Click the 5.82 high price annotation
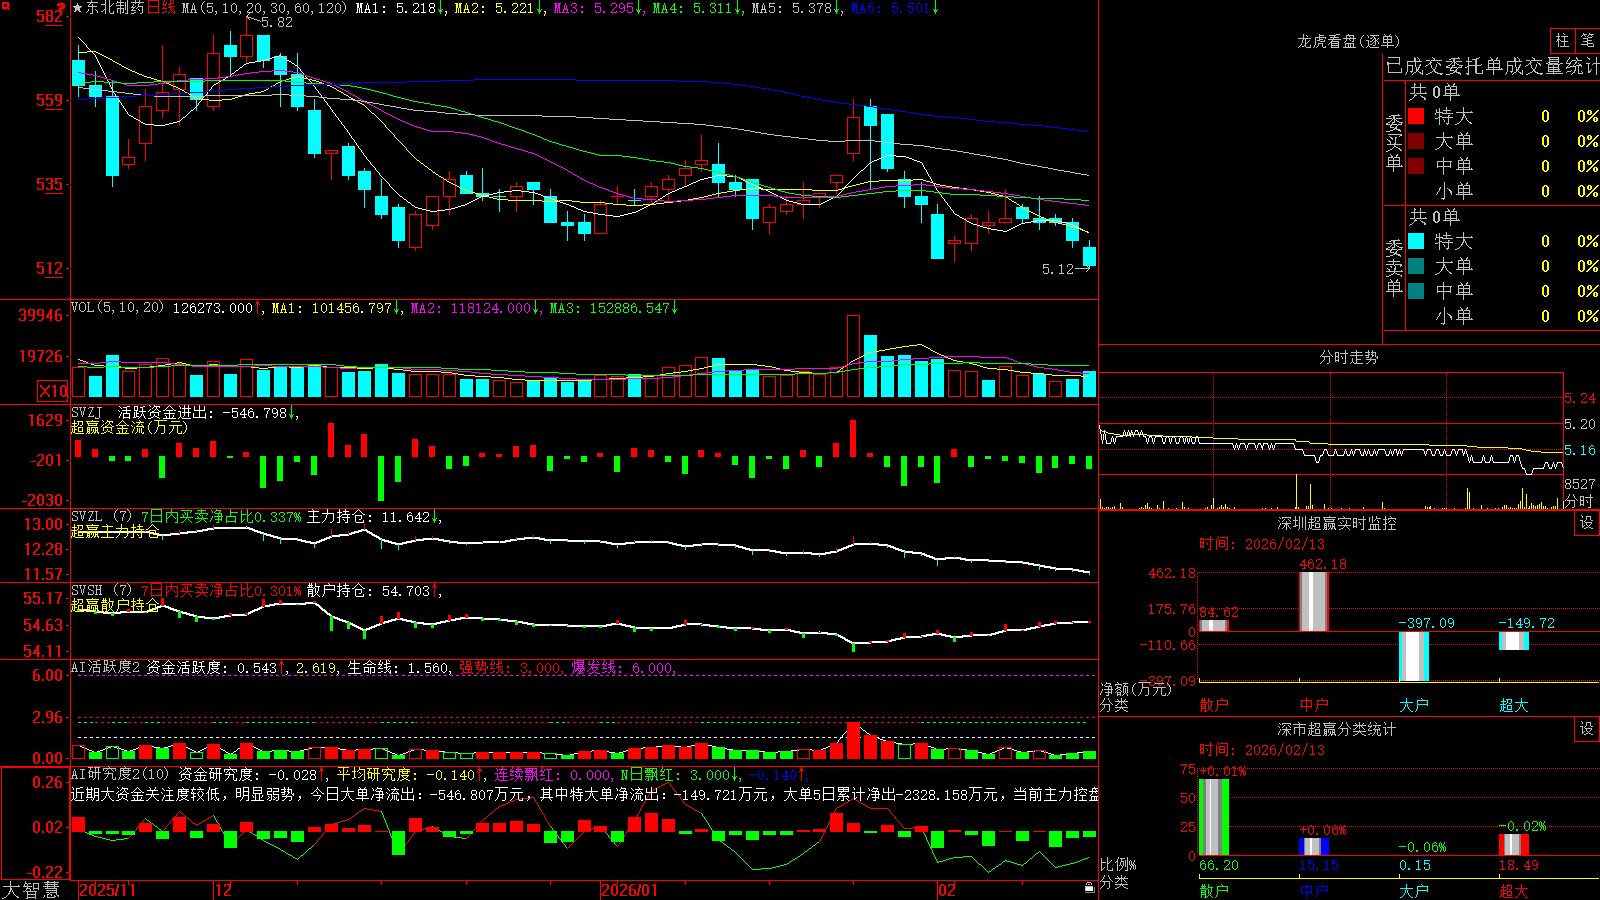The width and height of the screenshot is (1600, 900). point(277,22)
